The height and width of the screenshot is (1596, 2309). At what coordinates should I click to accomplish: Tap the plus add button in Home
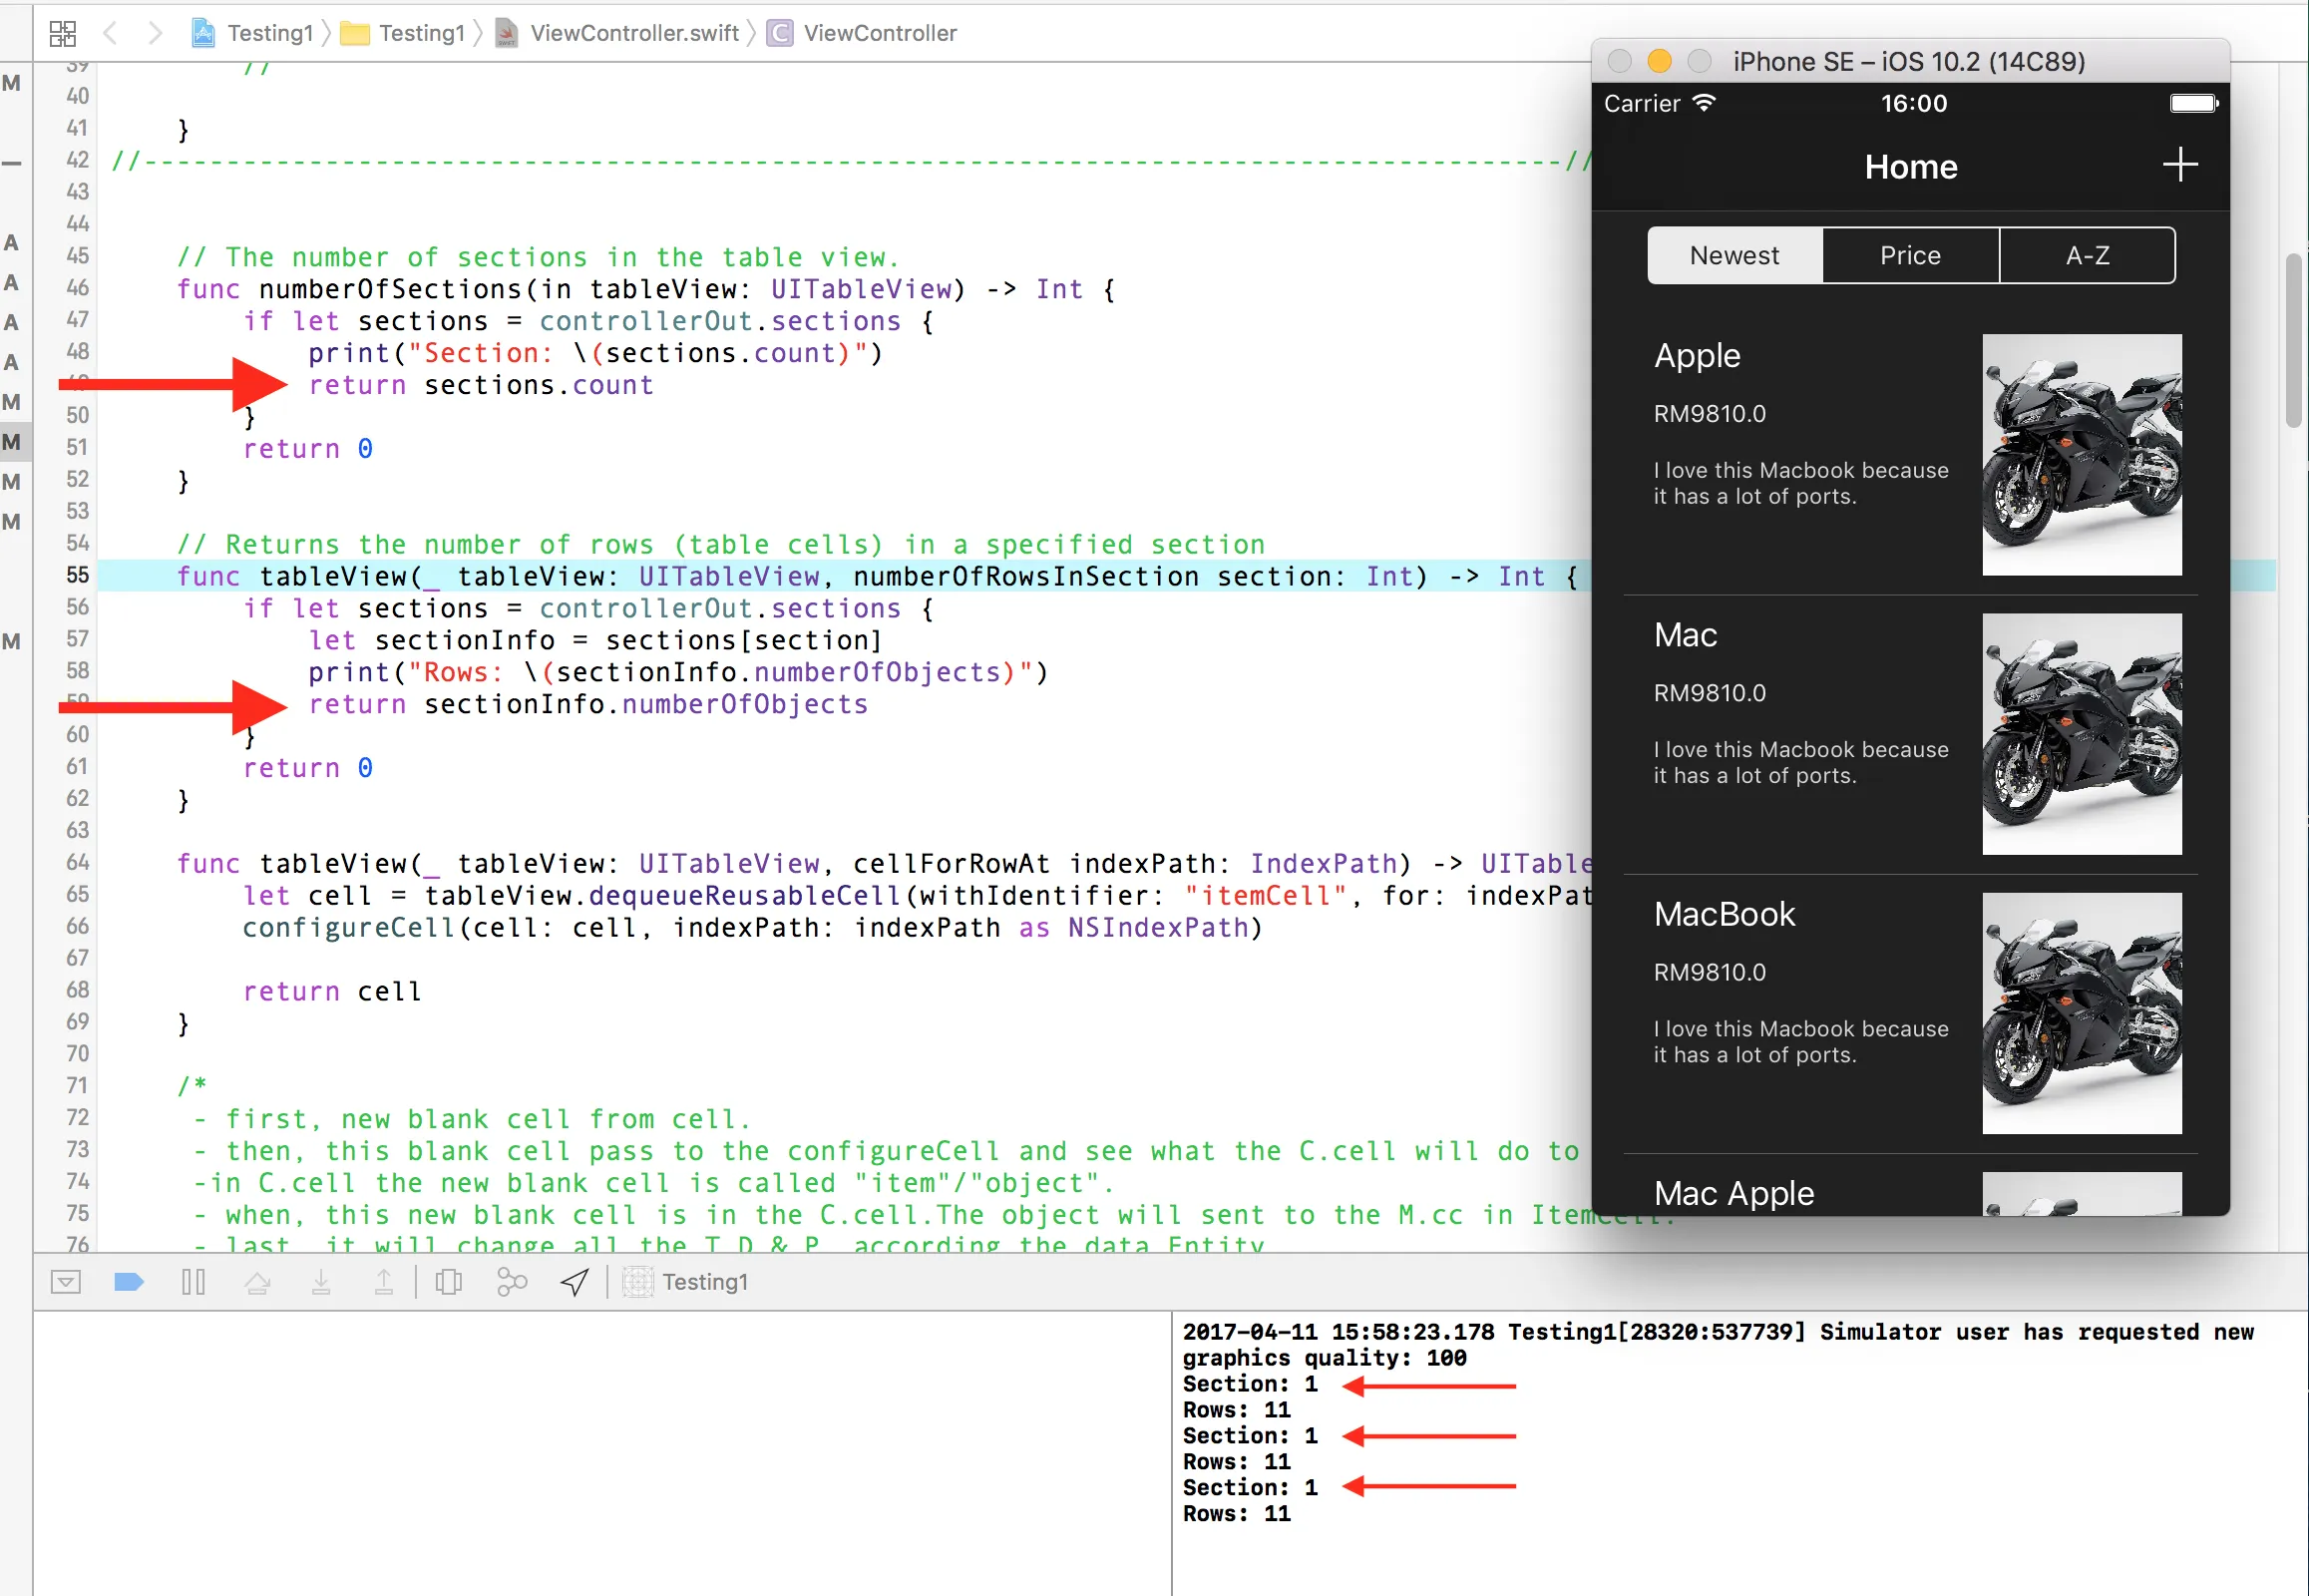[x=2180, y=165]
